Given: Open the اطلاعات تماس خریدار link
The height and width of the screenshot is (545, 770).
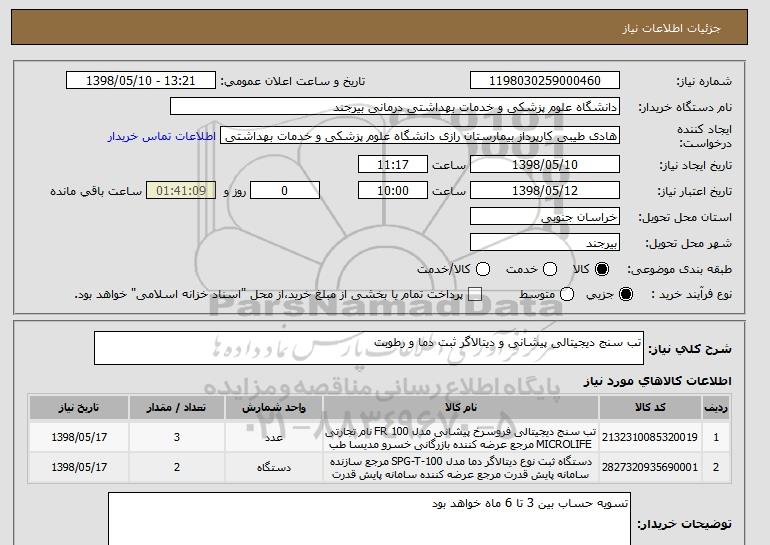Looking at the screenshot, I should coord(162,136).
